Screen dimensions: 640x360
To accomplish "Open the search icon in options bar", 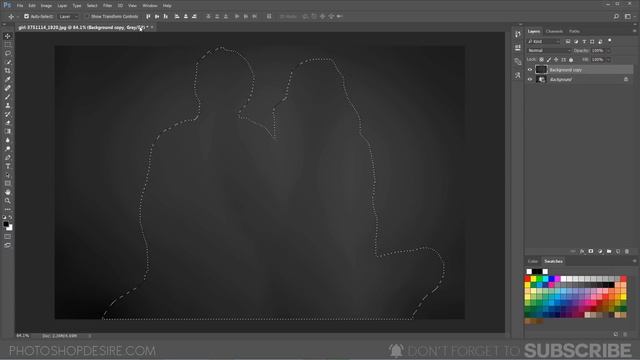I will tap(616, 16).
